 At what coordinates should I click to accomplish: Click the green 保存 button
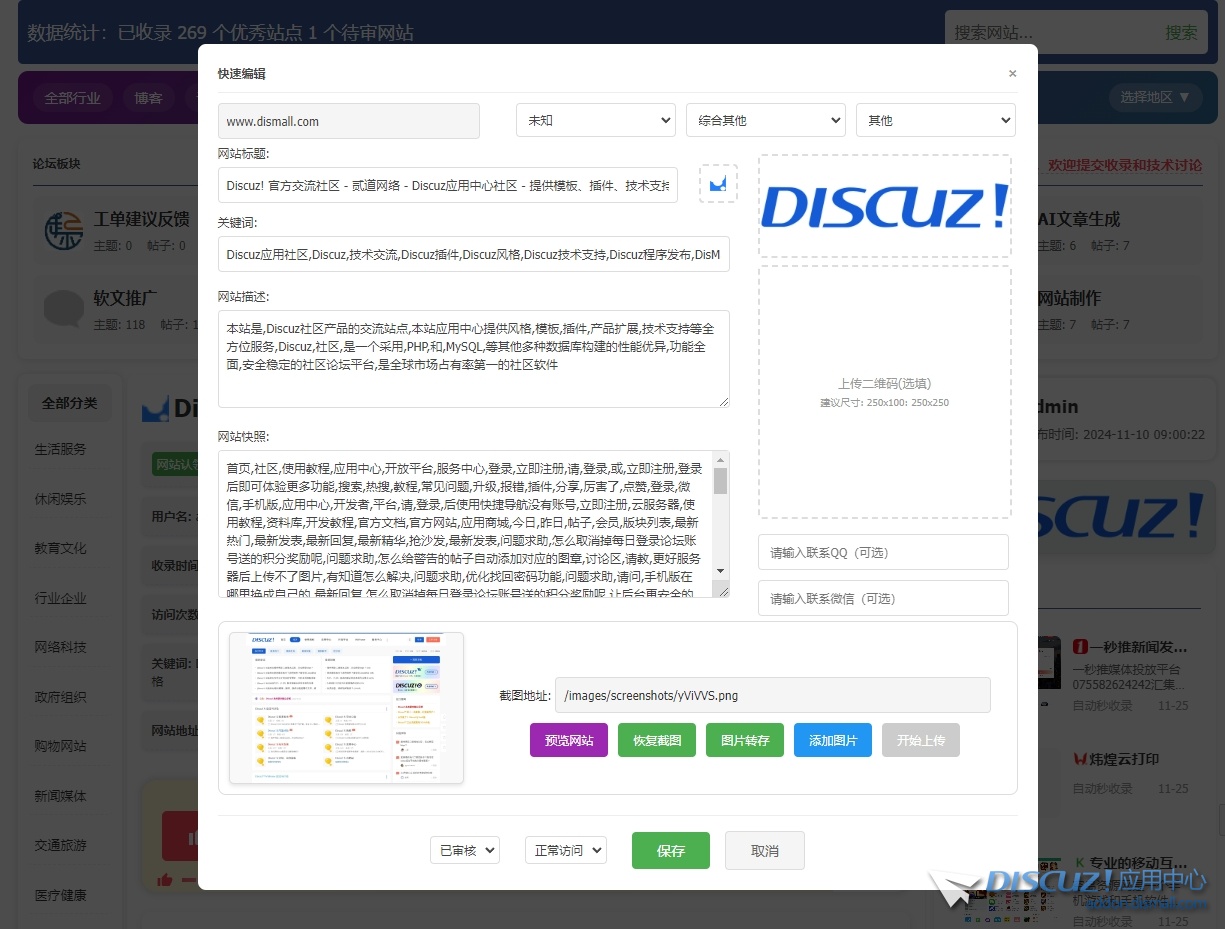[670, 851]
